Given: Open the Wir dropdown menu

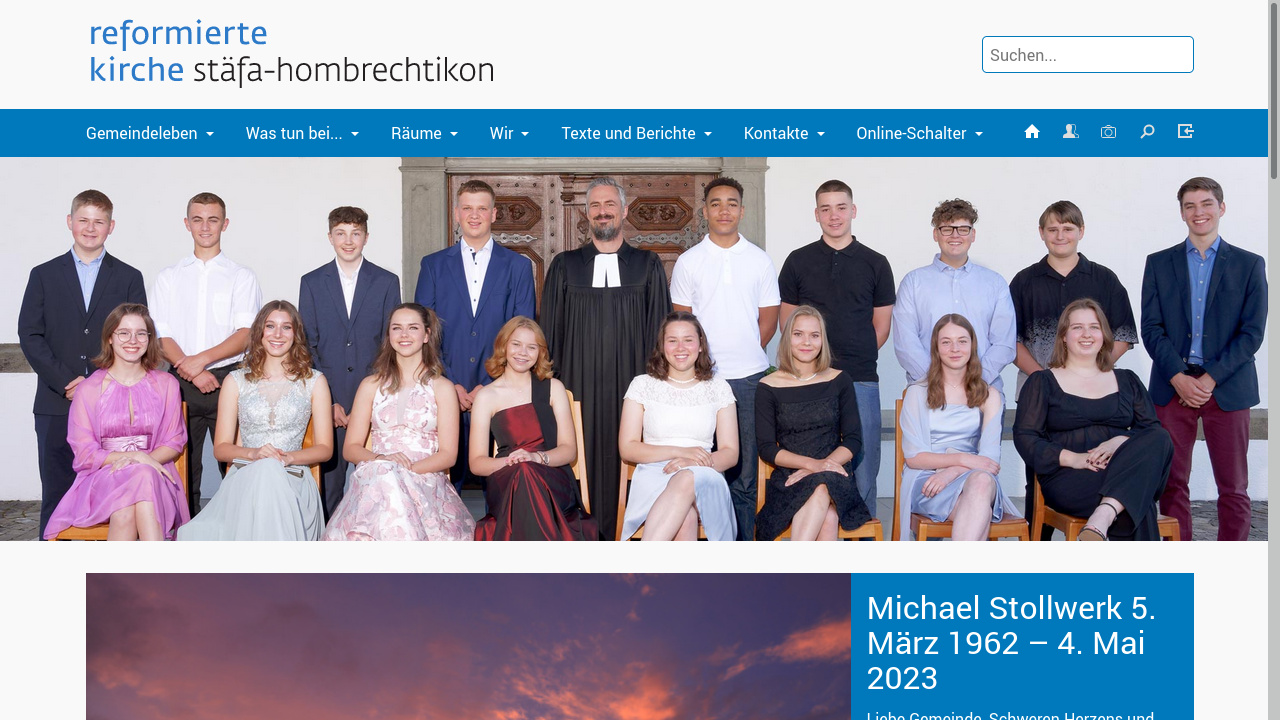Looking at the screenshot, I should click(x=509, y=133).
